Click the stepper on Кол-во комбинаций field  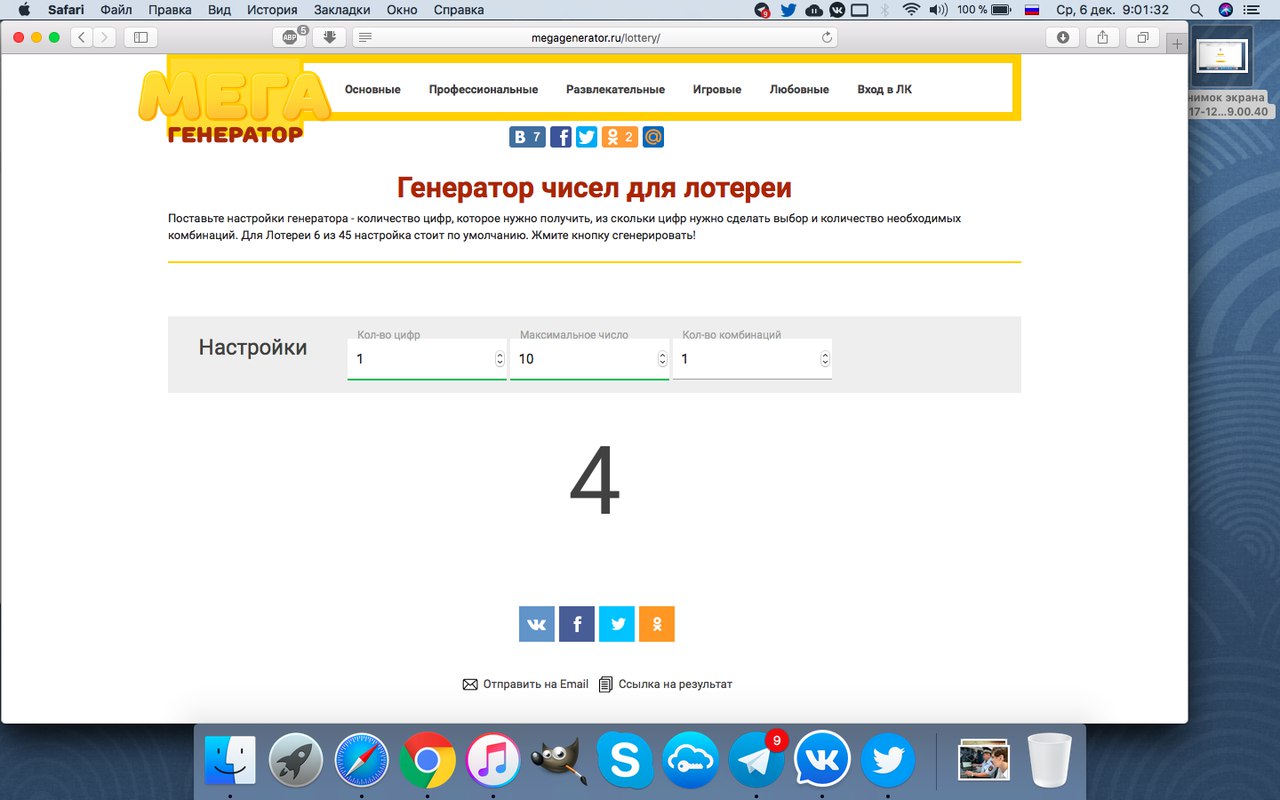[x=825, y=359]
